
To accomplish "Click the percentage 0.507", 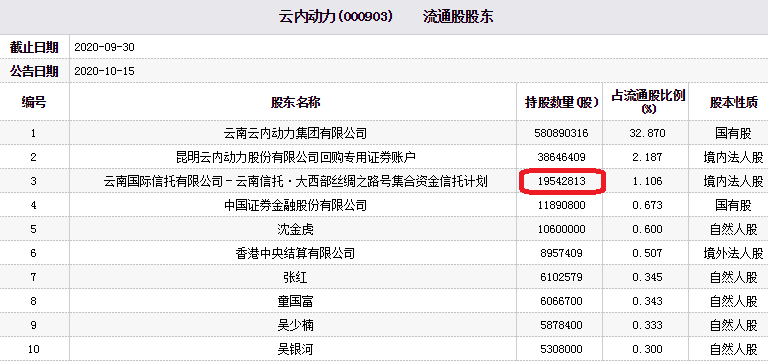I will (648, 253).
